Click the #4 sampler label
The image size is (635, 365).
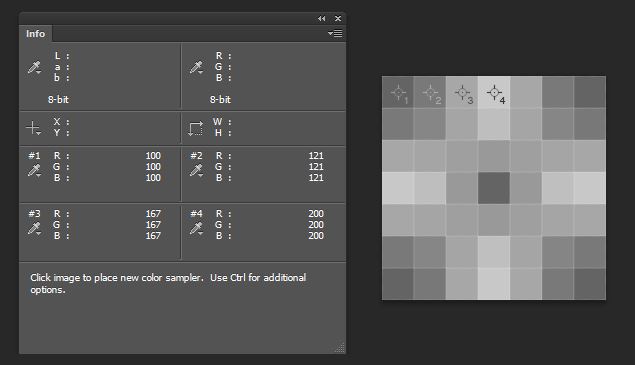pos(196,214)
